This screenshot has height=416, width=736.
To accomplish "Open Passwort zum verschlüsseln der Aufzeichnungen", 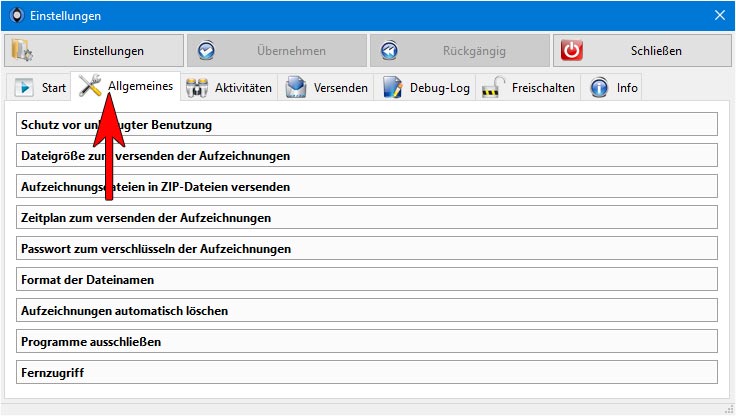I will [x=367, y=248].
